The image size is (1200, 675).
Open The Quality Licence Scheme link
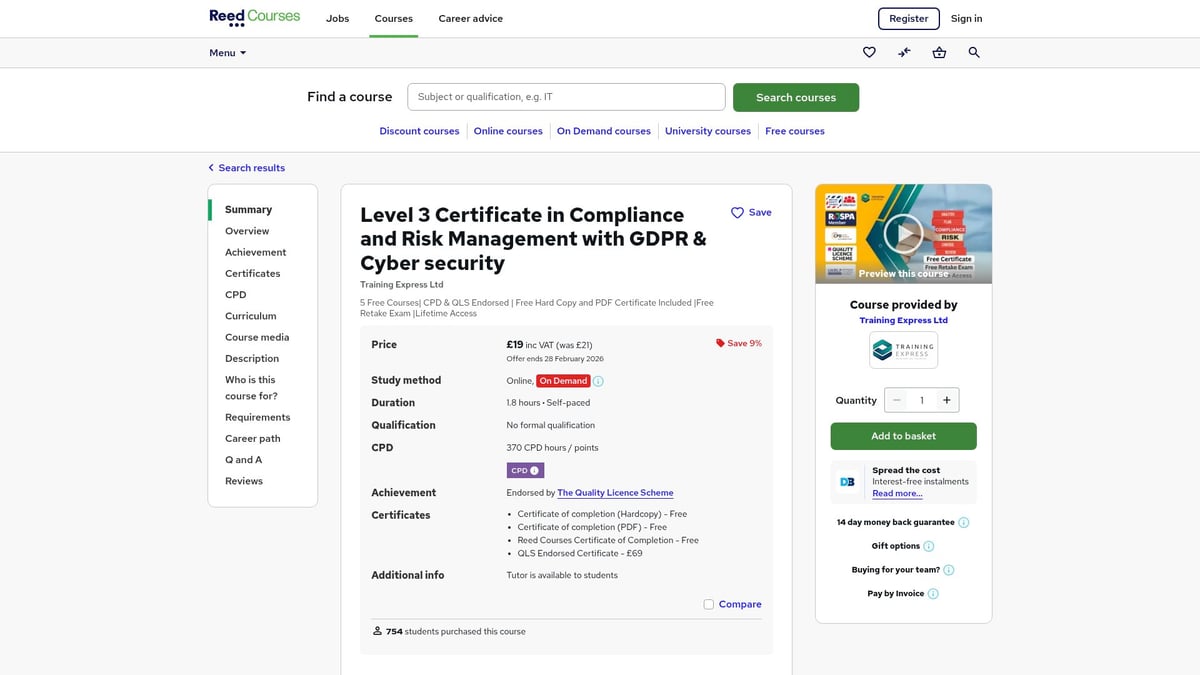(x=614, y=492)
